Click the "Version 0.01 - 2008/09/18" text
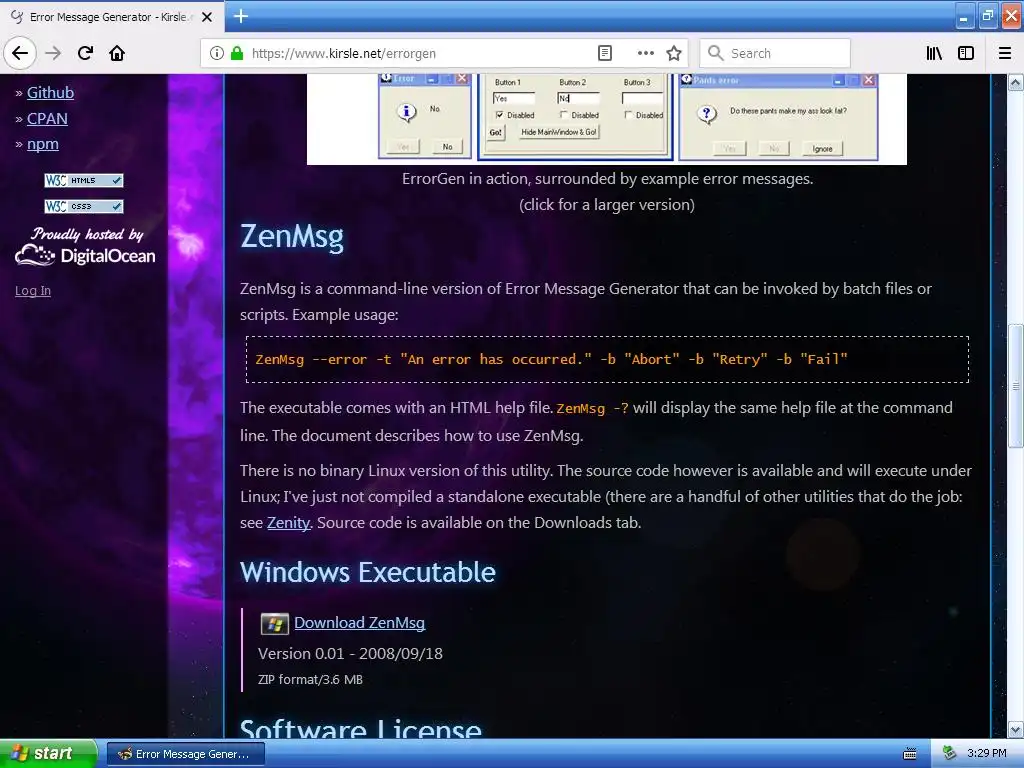The width and height of the screenshot is (1024, 768). [350, 654]
